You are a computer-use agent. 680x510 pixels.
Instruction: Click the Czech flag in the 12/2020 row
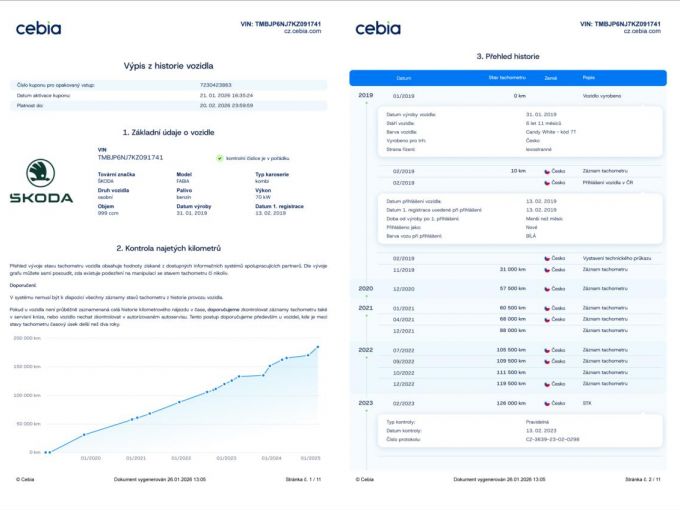pyautogui.click(x=547, y=287)
